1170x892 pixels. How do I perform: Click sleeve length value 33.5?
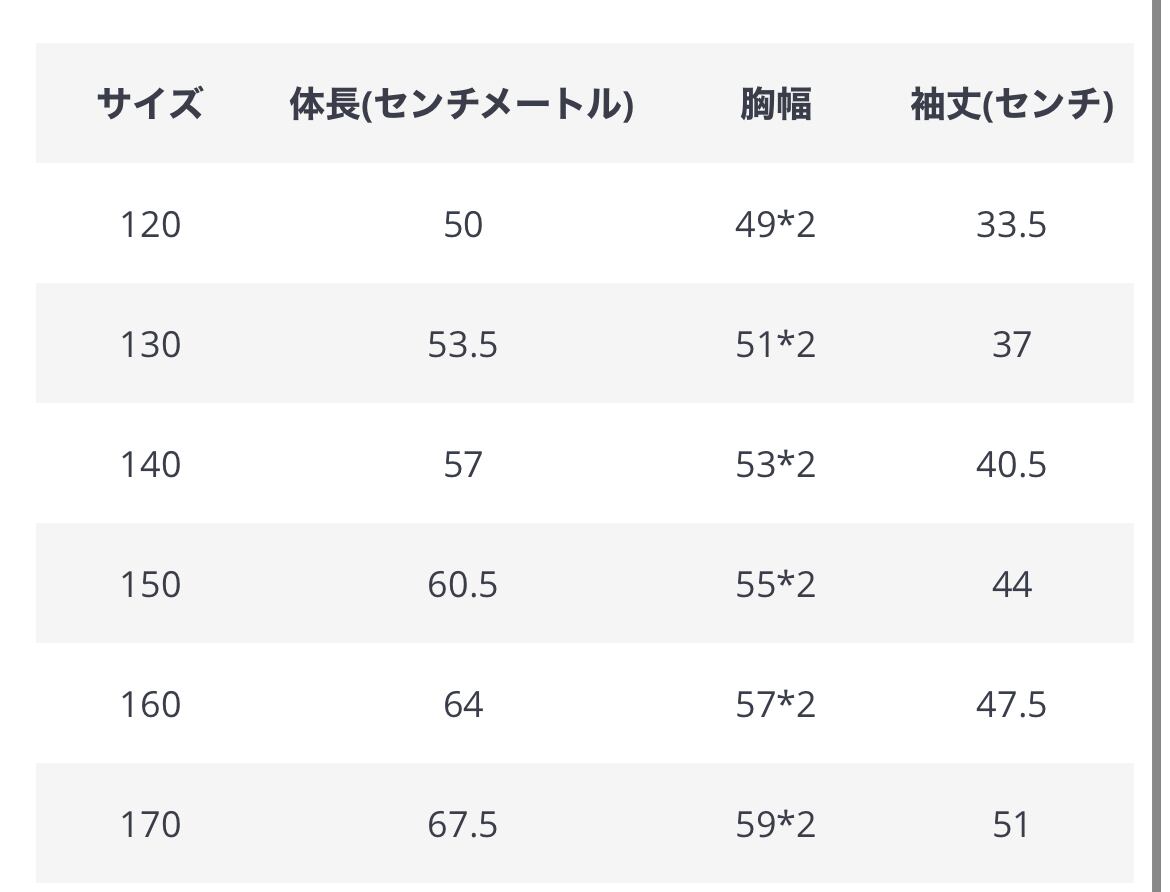(x=1011, y=224)
